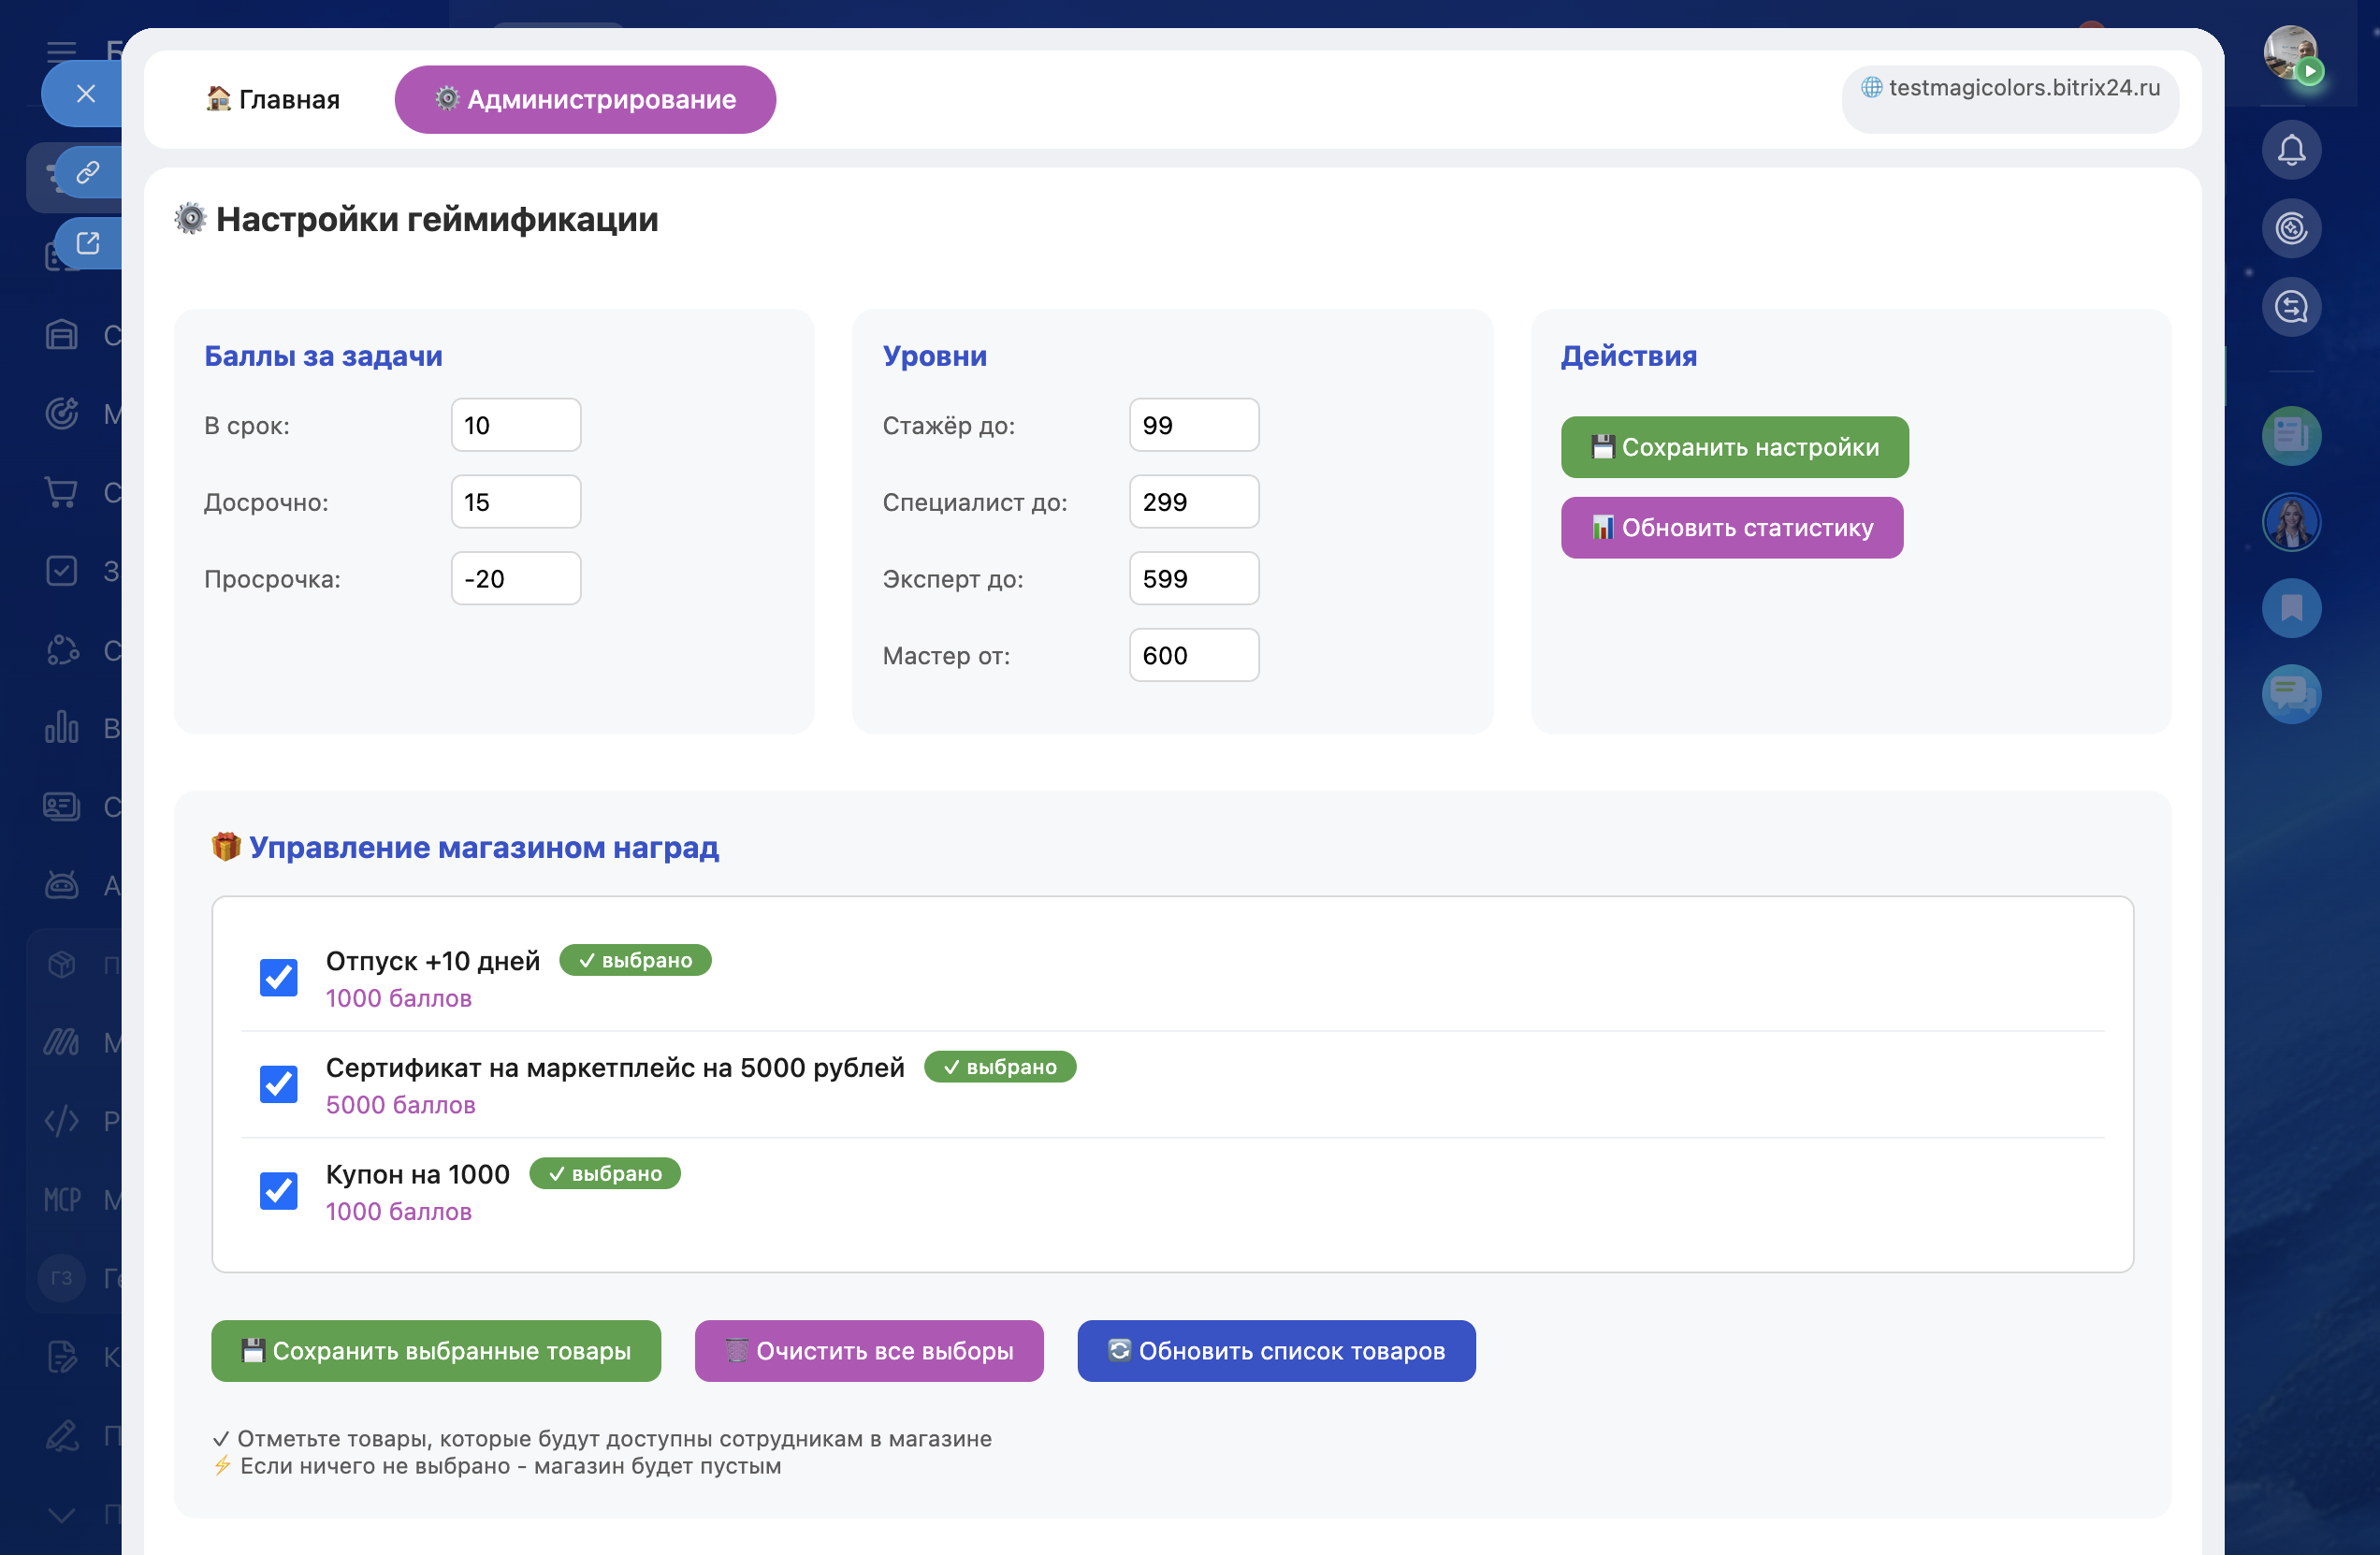Open the copy link icon button
Viewport: 2380px width, 1555px height.
tap(88, 172)
